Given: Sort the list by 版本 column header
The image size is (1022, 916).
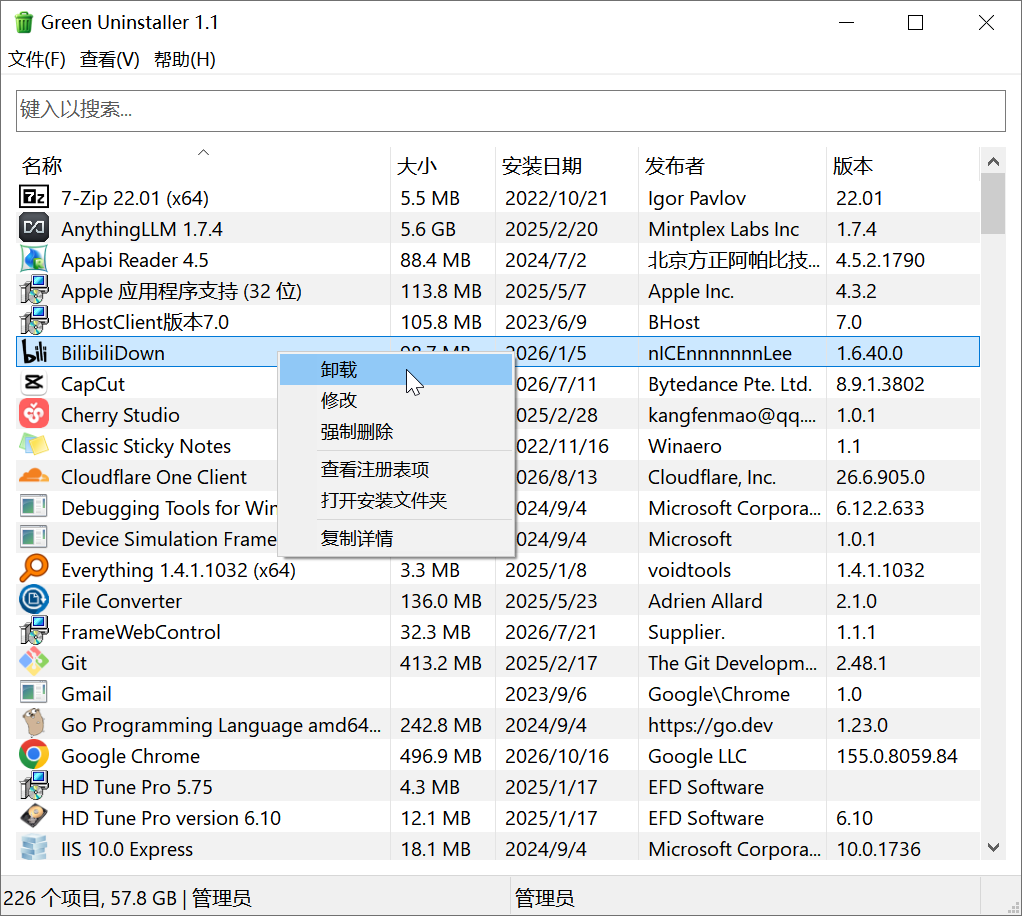Looking at the screenshot, I should coord(903,166).
